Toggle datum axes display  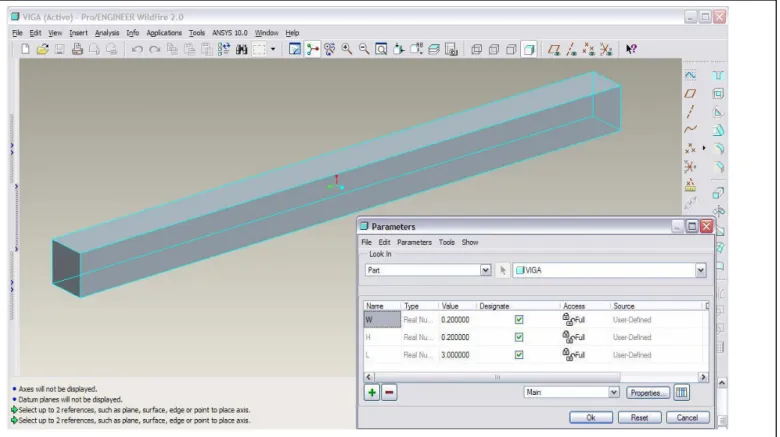click(571, 49)
